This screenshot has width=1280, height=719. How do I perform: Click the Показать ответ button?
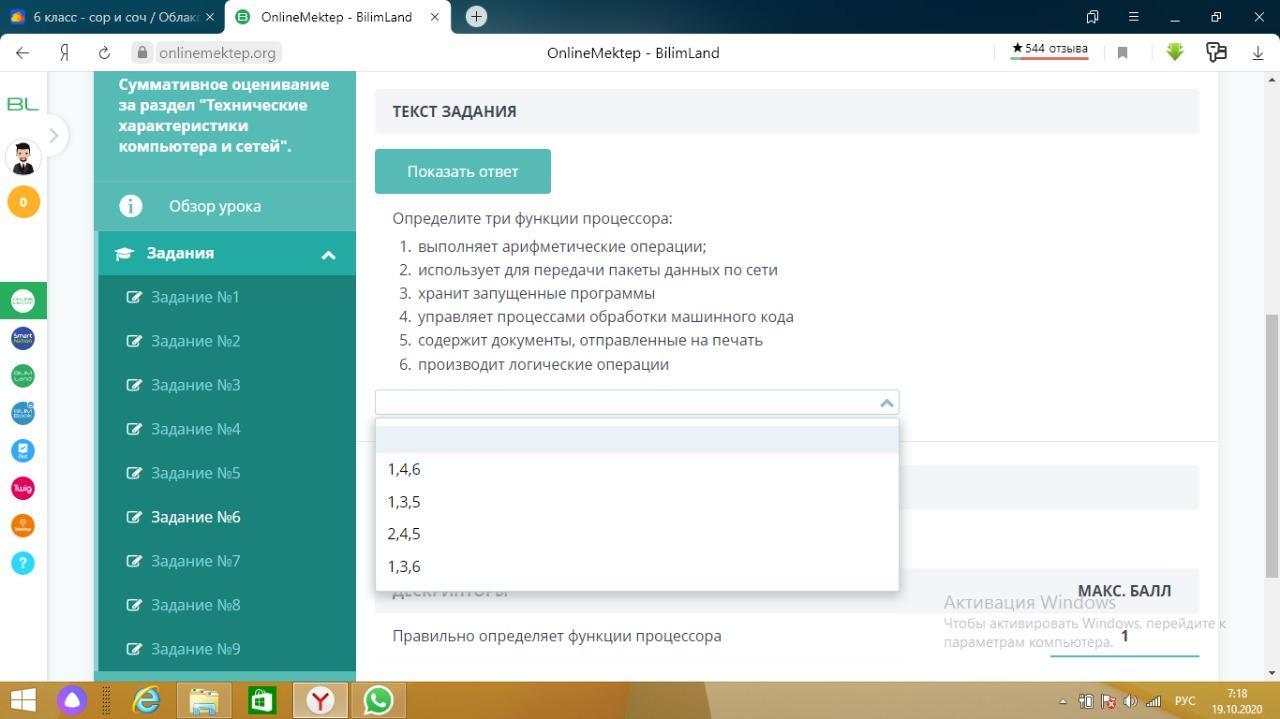(x=463, y=171)
